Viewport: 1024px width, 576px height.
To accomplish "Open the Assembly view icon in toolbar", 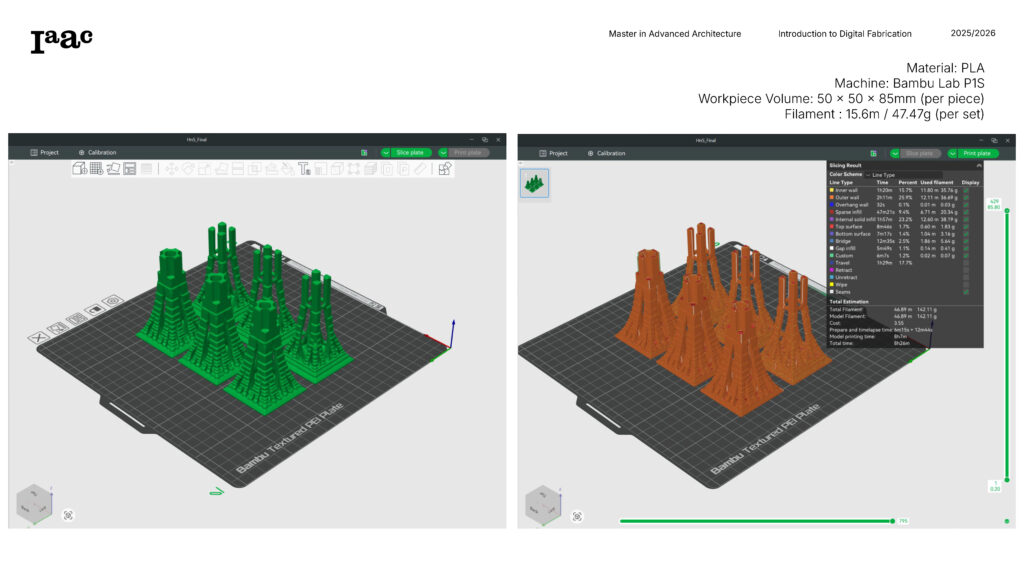I will pos(444,169).
